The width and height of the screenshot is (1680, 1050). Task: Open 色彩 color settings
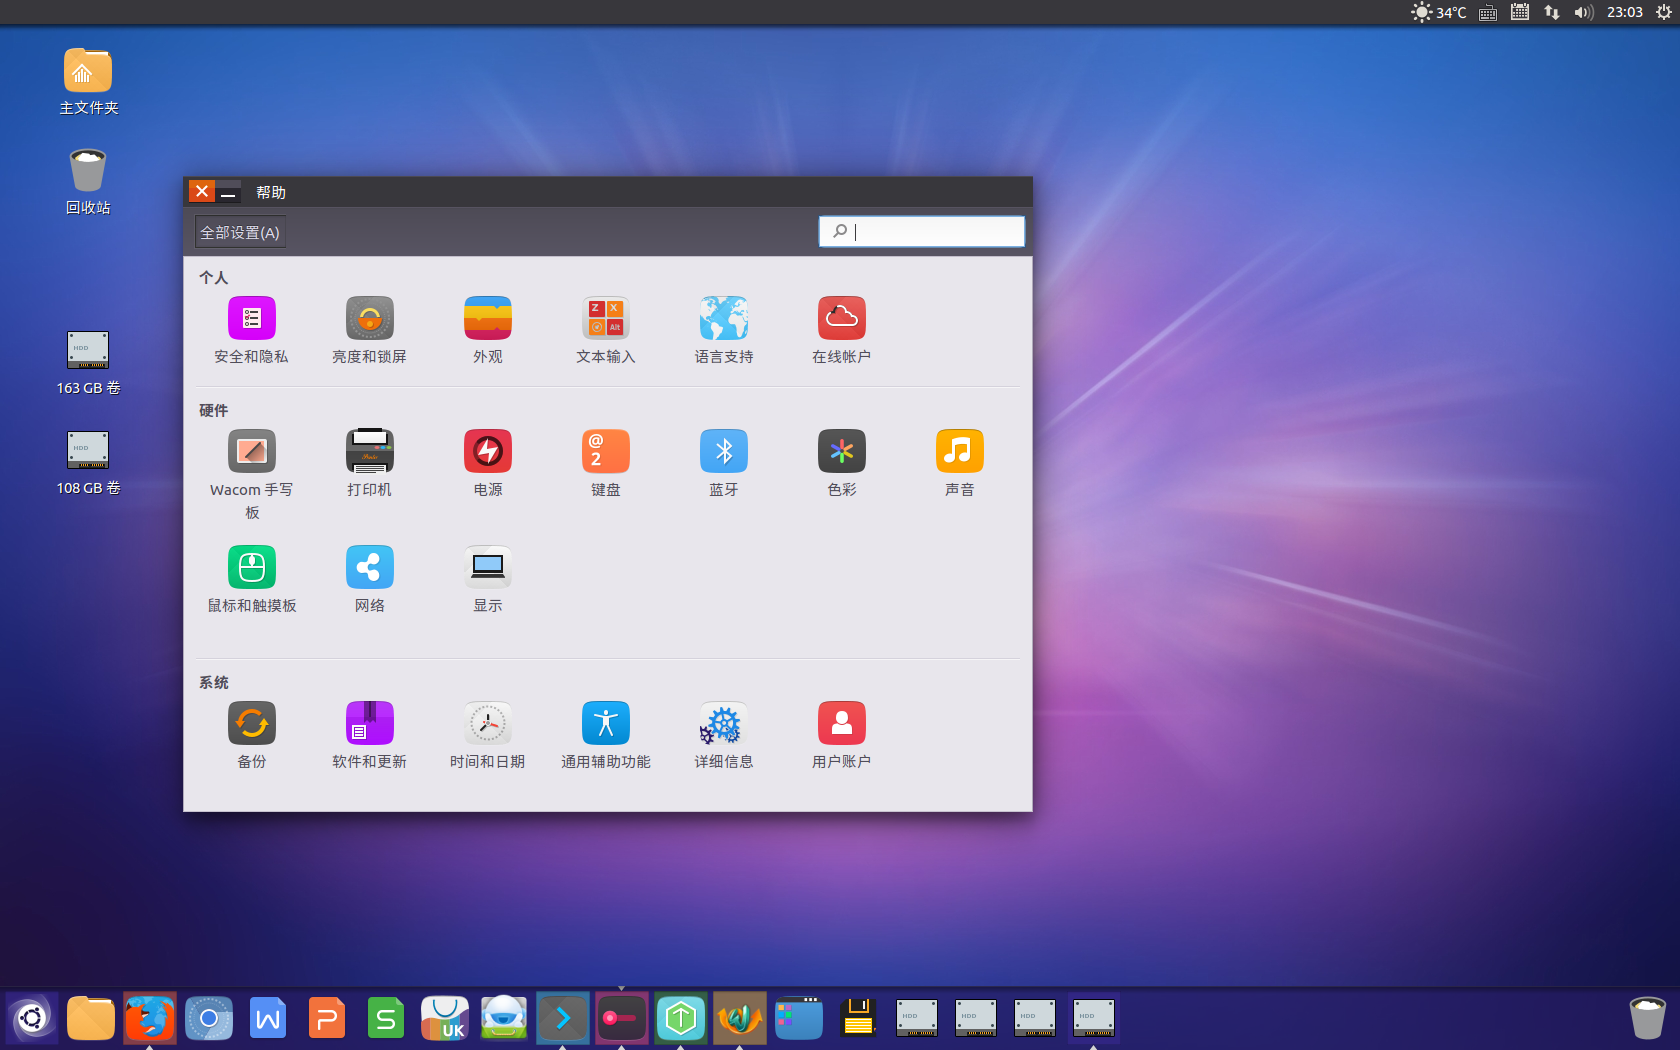coord(842,463)
